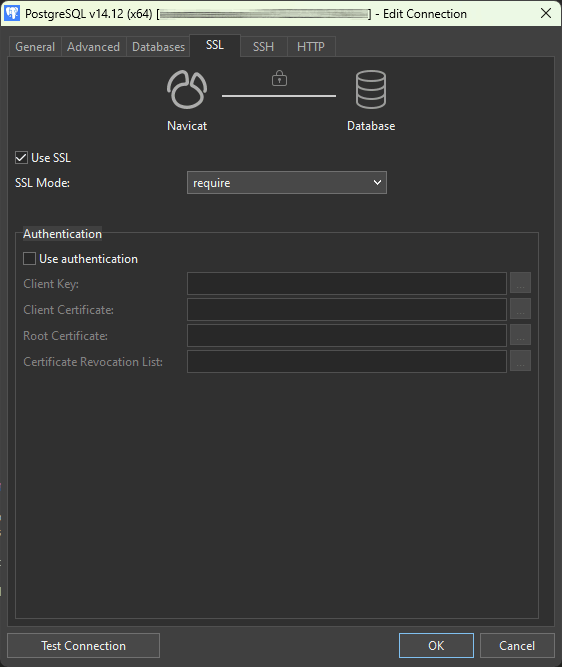The image size is (562, 667).
Task: Browse for Certificate Revocation List file
Action: [x=520, y=361]
